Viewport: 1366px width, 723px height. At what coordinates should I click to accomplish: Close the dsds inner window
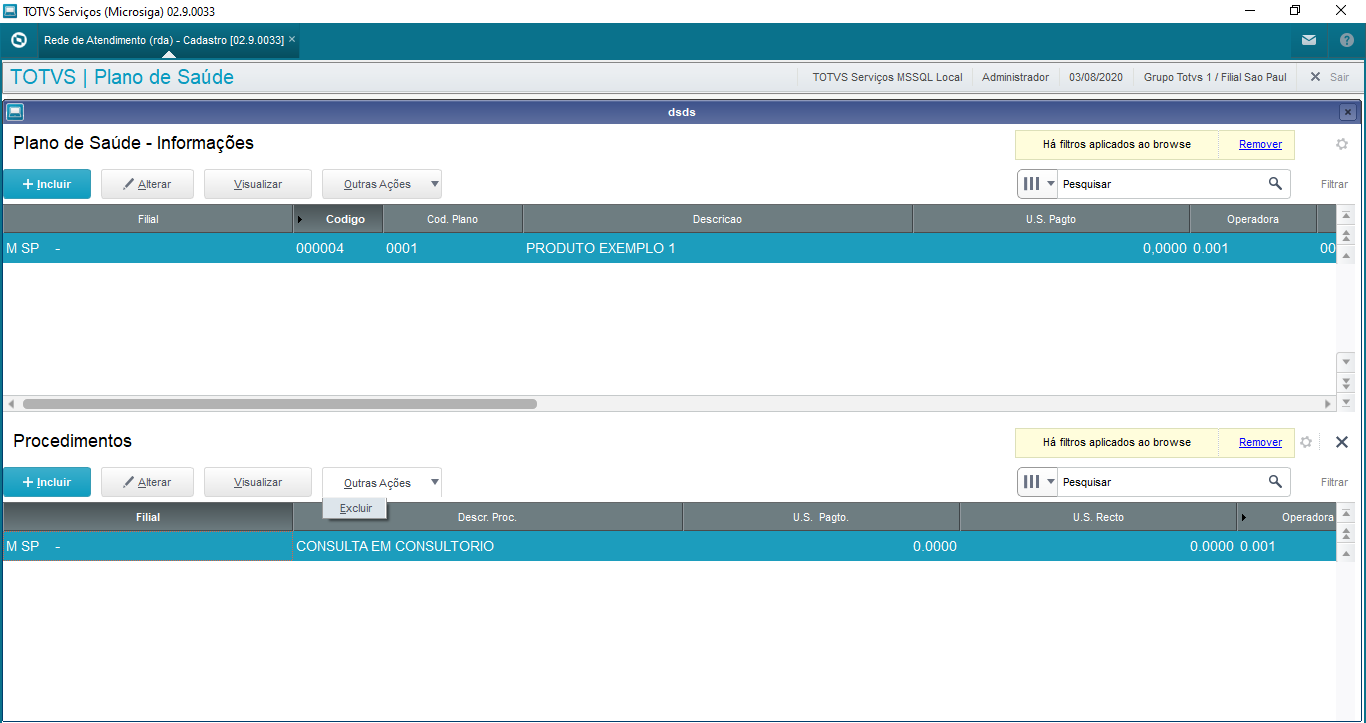(1348, 112)
